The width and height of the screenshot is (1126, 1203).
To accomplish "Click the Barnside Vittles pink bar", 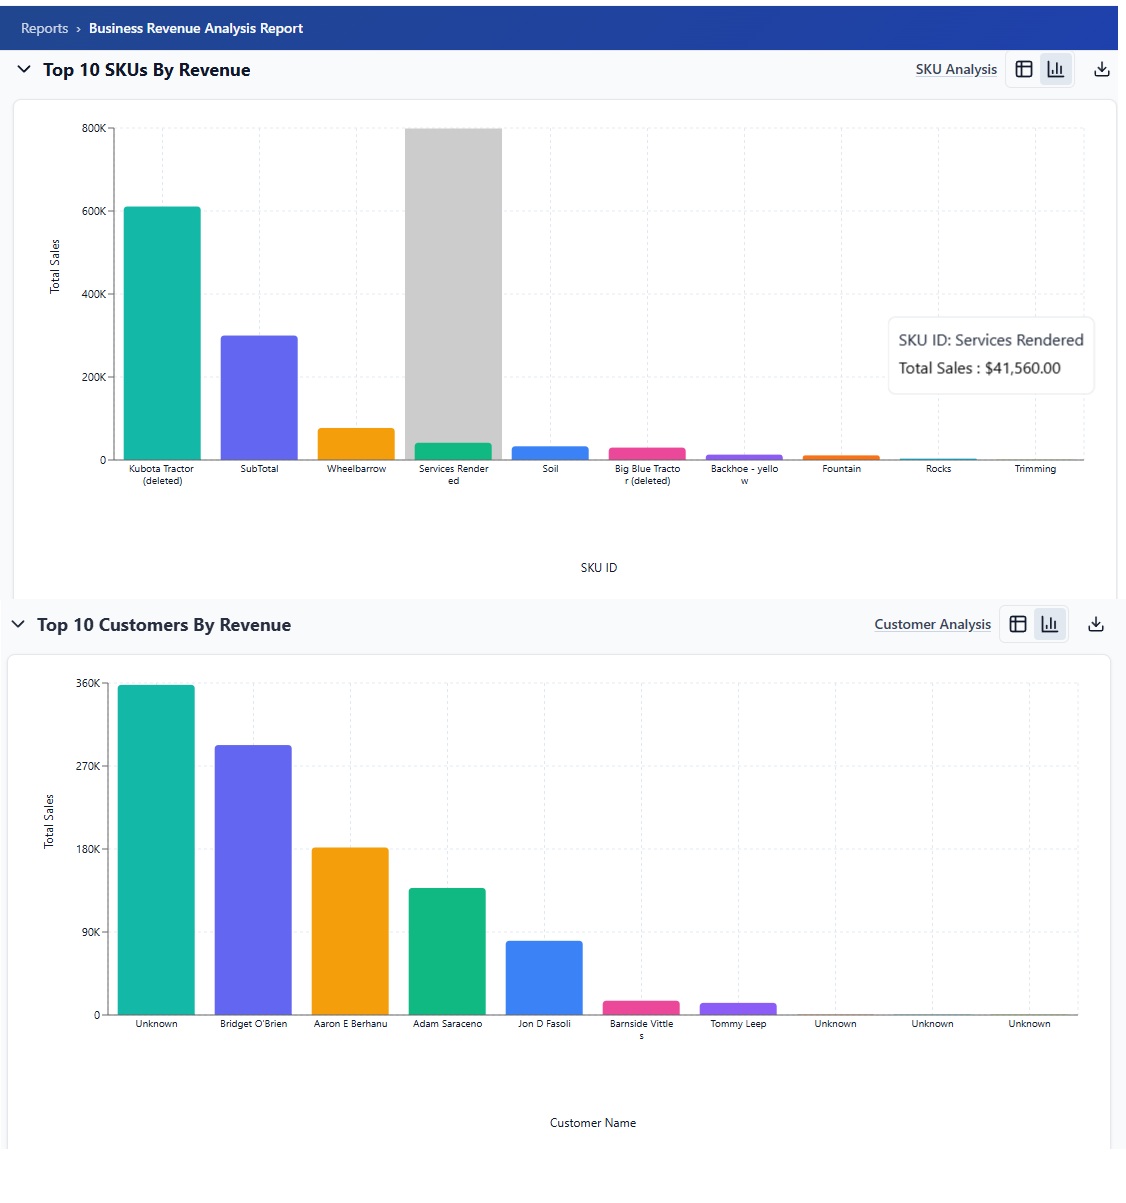I will click(x=641, y=1008).
